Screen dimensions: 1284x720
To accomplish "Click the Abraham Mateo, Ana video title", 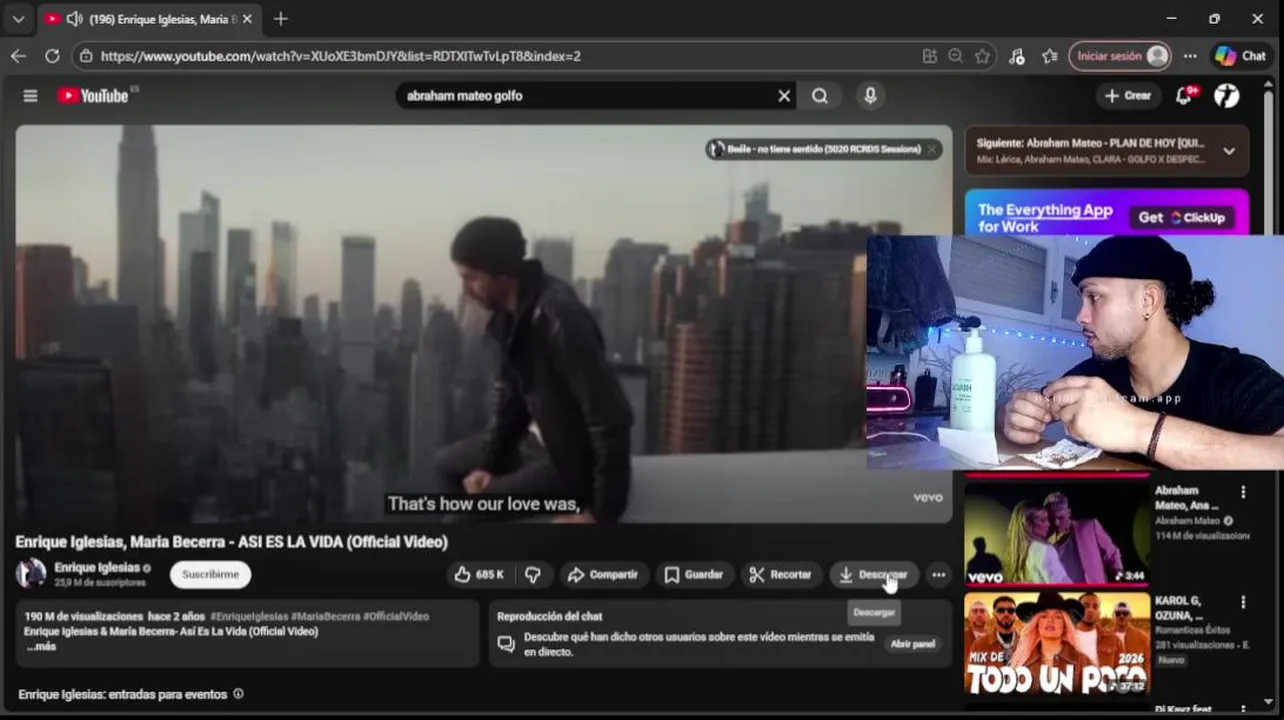I will pos(1186,498).
